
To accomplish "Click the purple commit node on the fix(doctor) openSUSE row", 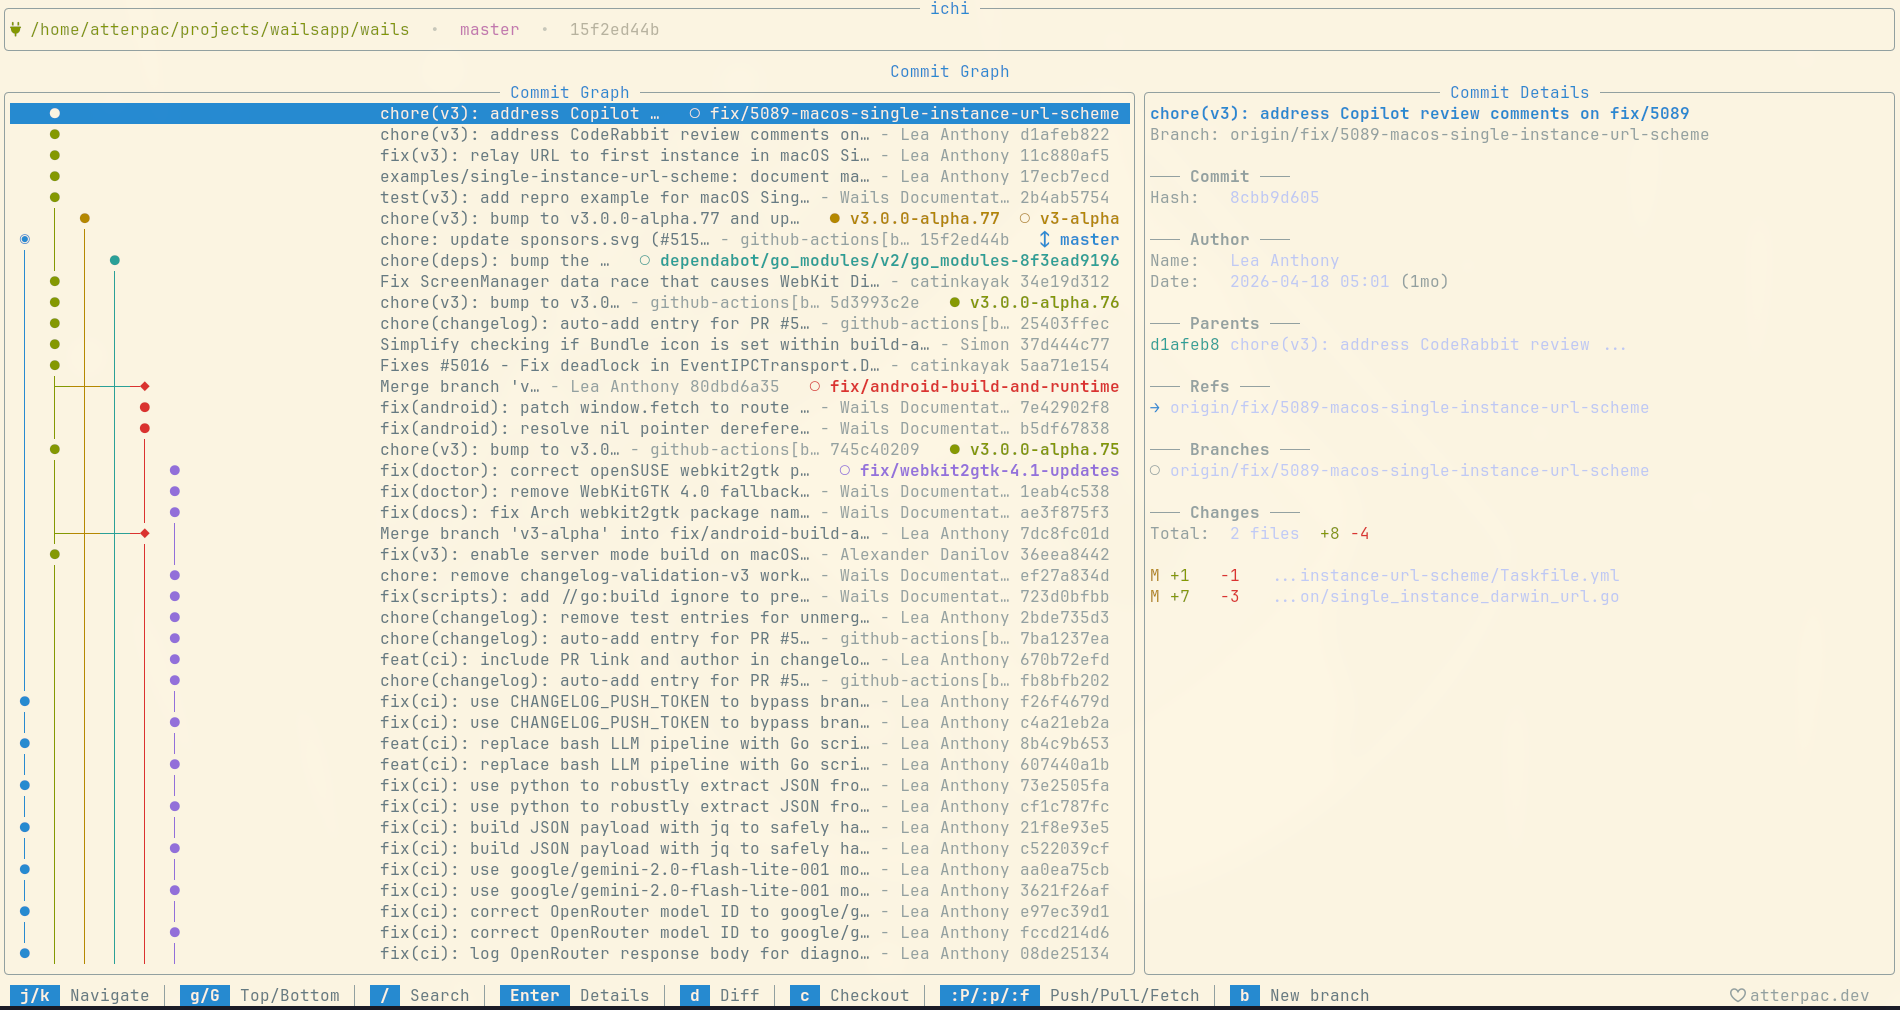I will coord(175,470).
